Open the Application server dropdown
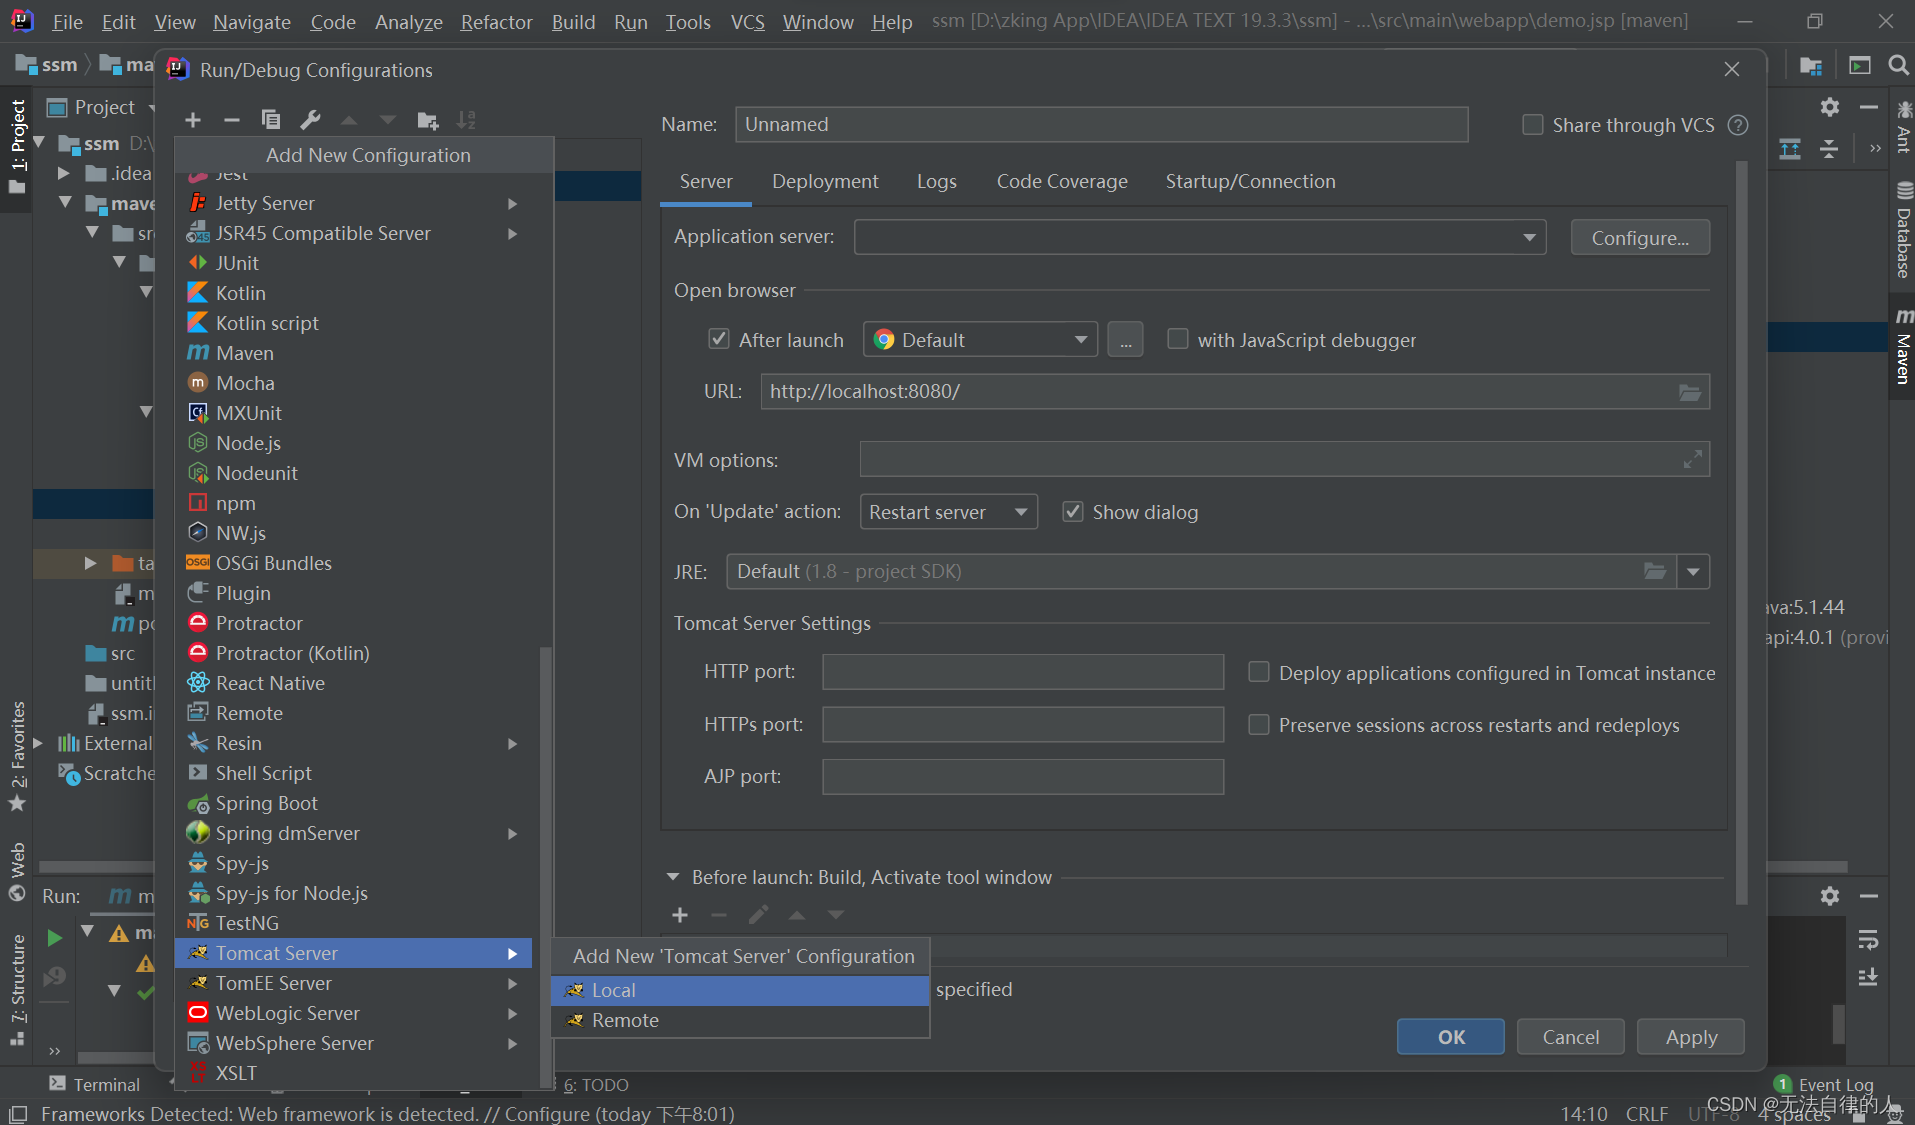Viewport: 1915px width, 1125px height. (1530, 237)
